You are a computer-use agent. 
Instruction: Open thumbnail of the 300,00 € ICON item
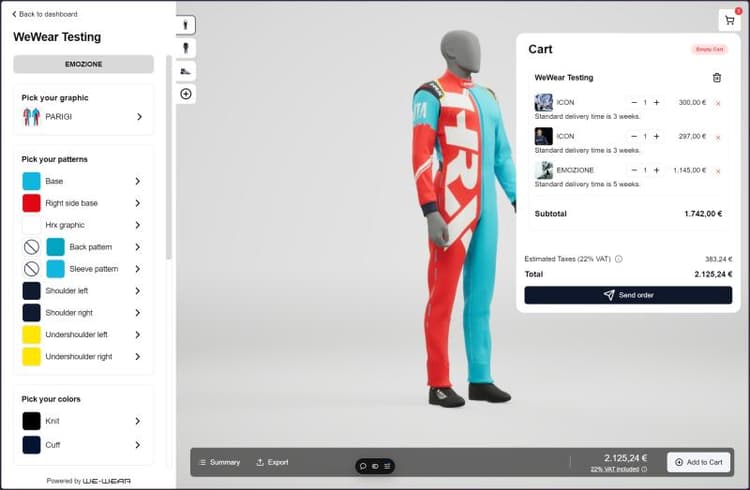(x=543, y=102)
